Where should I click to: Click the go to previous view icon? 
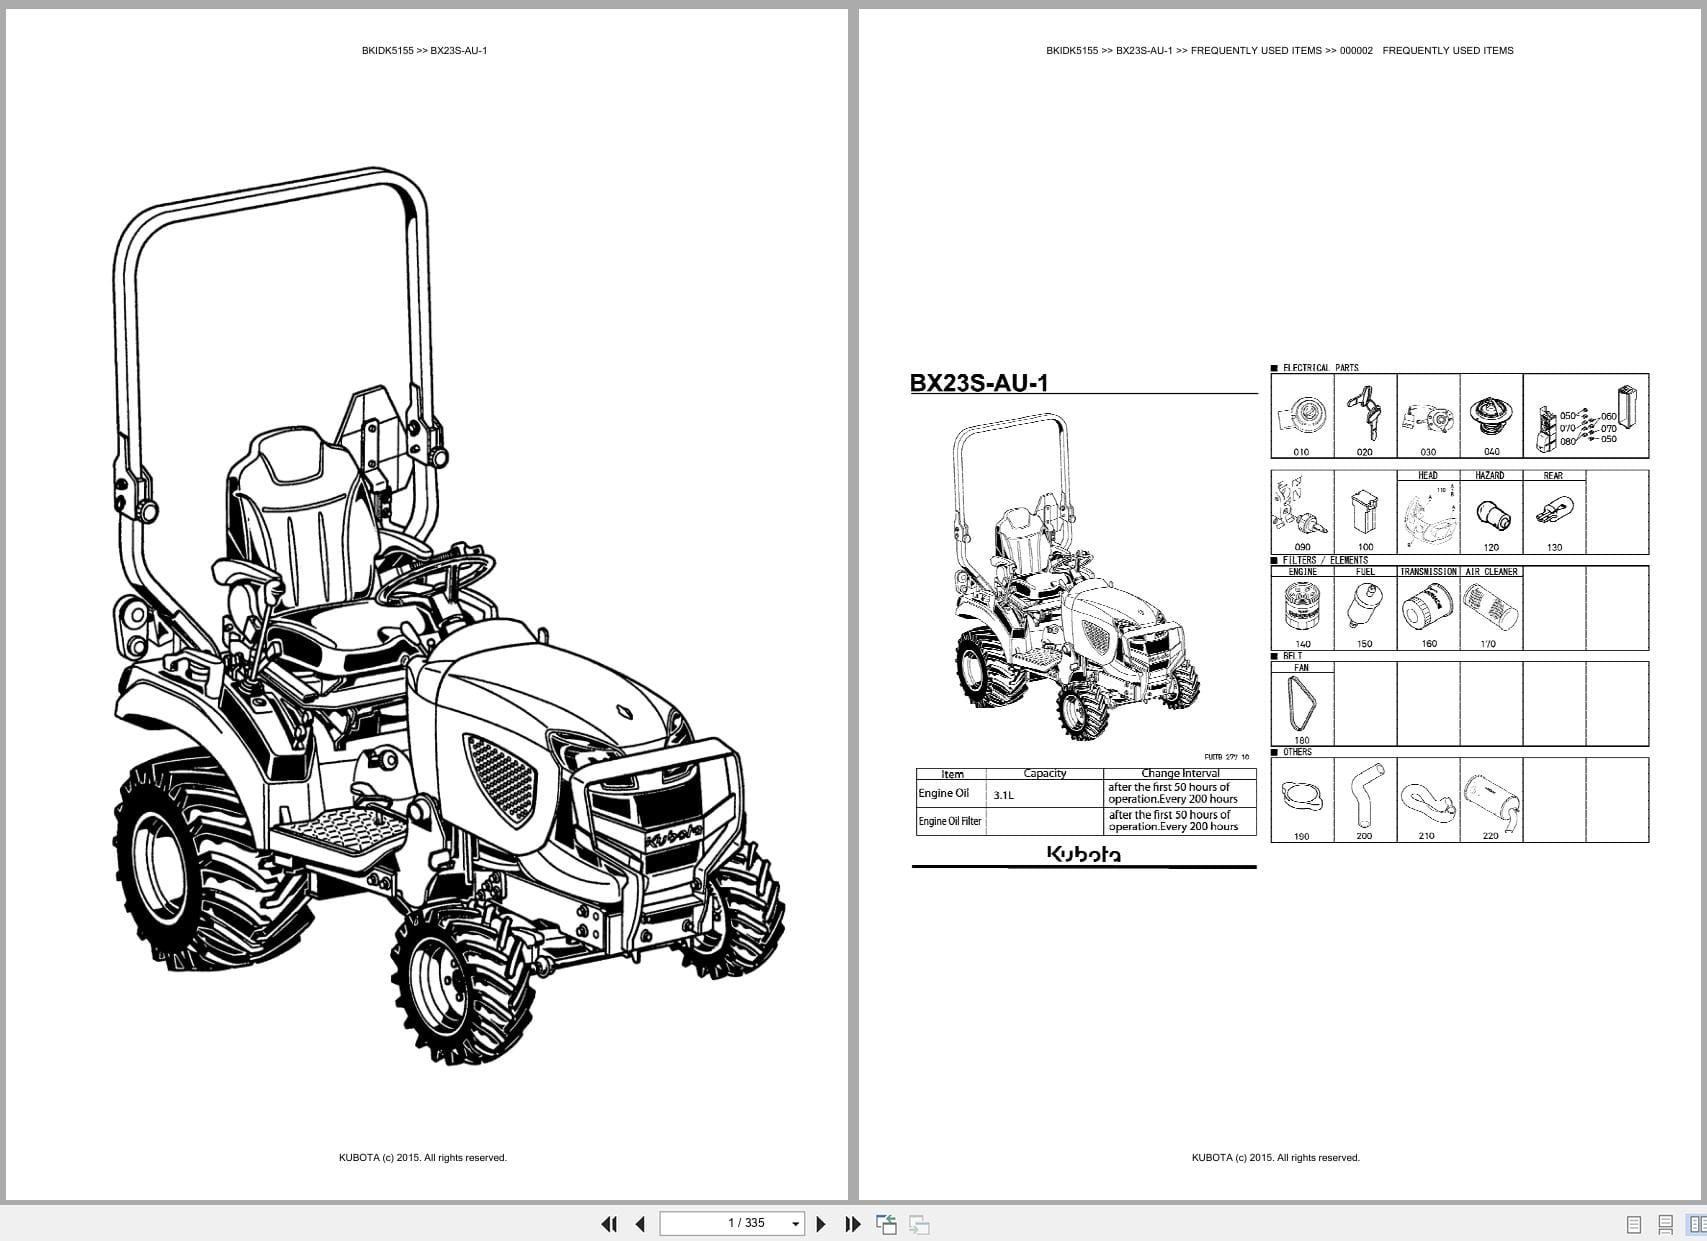click(x=886, y=1224)
